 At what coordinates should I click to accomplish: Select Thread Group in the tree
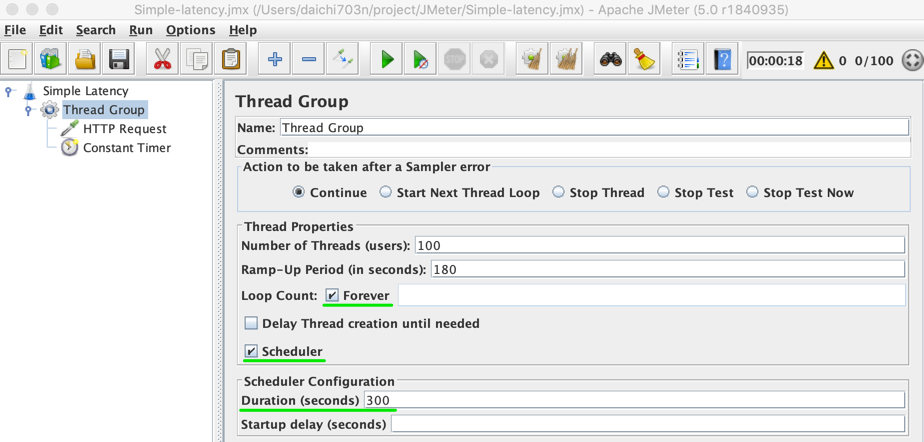point(104,110)
